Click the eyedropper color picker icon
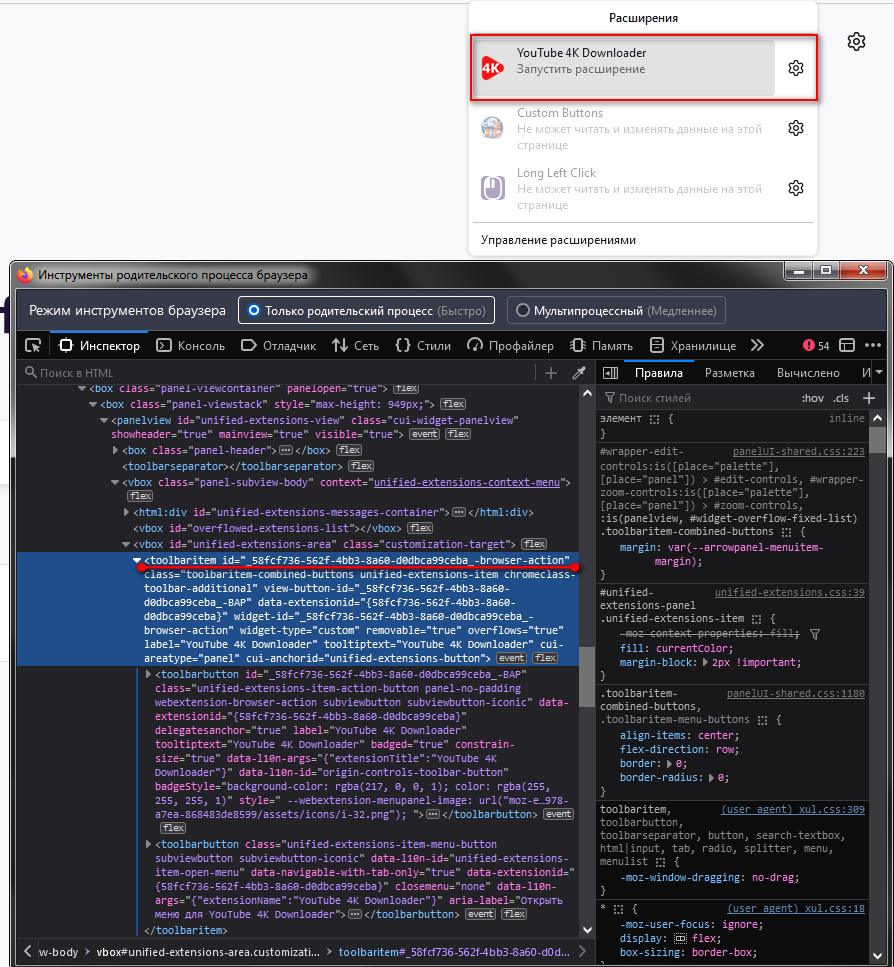Image resolution: width=894 pixels, height=967 pixels. click(578, 372)
